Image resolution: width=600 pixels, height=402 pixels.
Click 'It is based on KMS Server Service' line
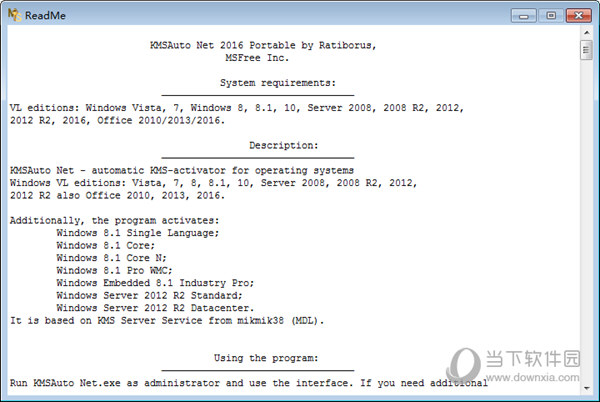click(167, 321)
